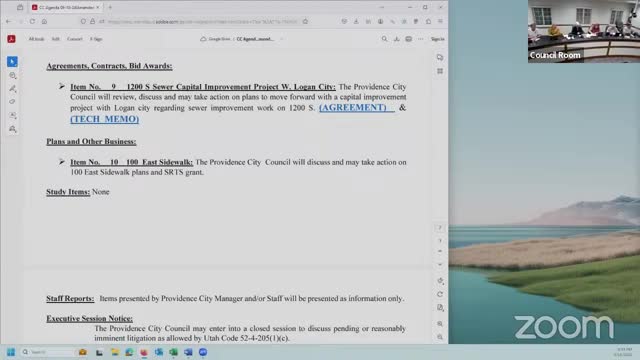Screen dimensions: 640x360
Task: Open Excel from the taskbar
Action: (173, 352)
